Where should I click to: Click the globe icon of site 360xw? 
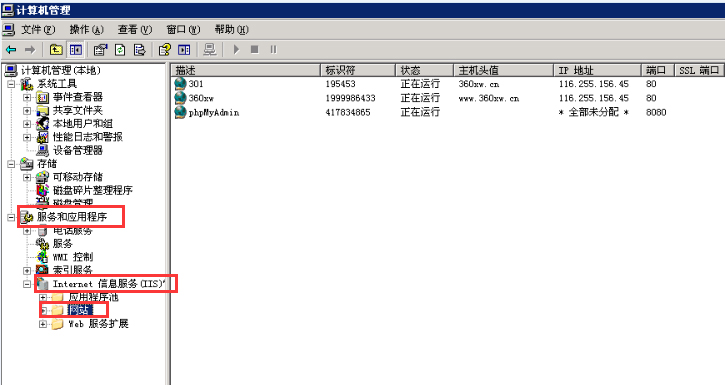(x=180, y=98)
